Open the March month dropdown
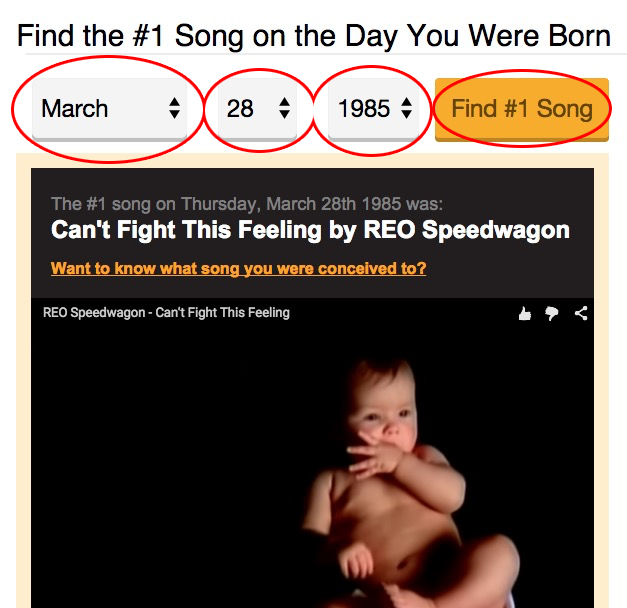This screenshot has height=608, width=627. pyautogui.click(x=110, y=108)
